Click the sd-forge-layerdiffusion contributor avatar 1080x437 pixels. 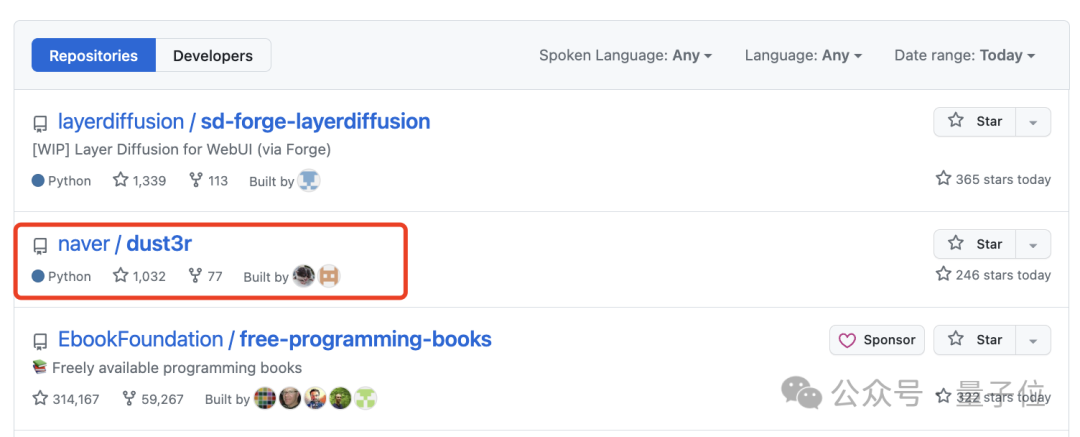tap(309, 181)
